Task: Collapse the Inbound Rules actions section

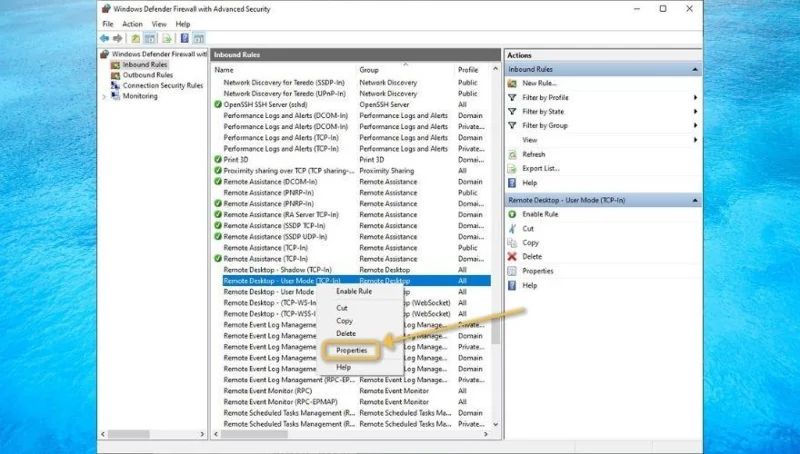Action: tap(694, 69)
